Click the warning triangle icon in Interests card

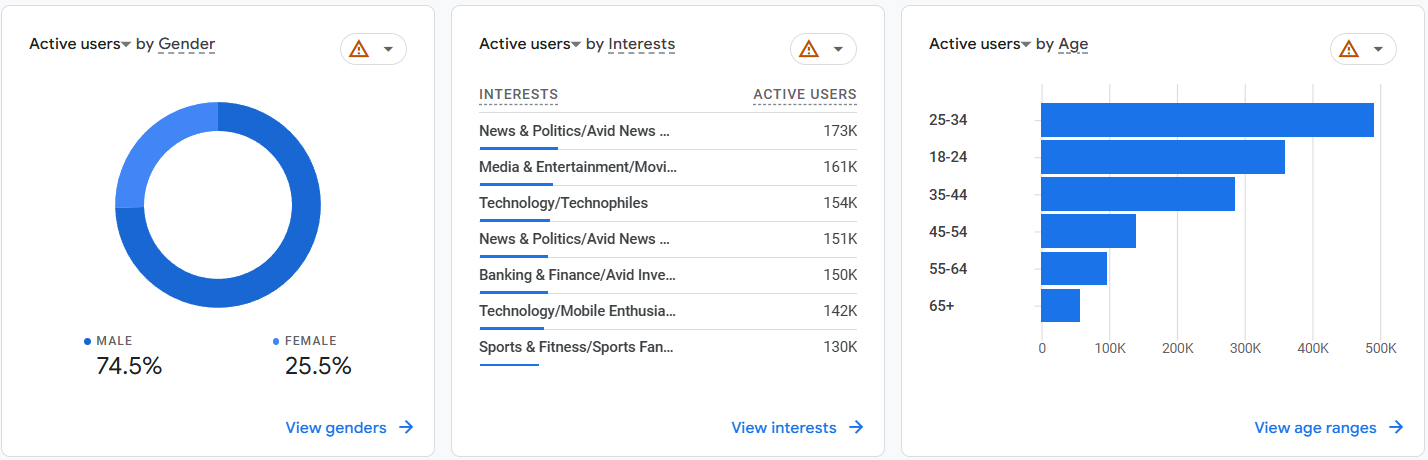coord(809,49)
